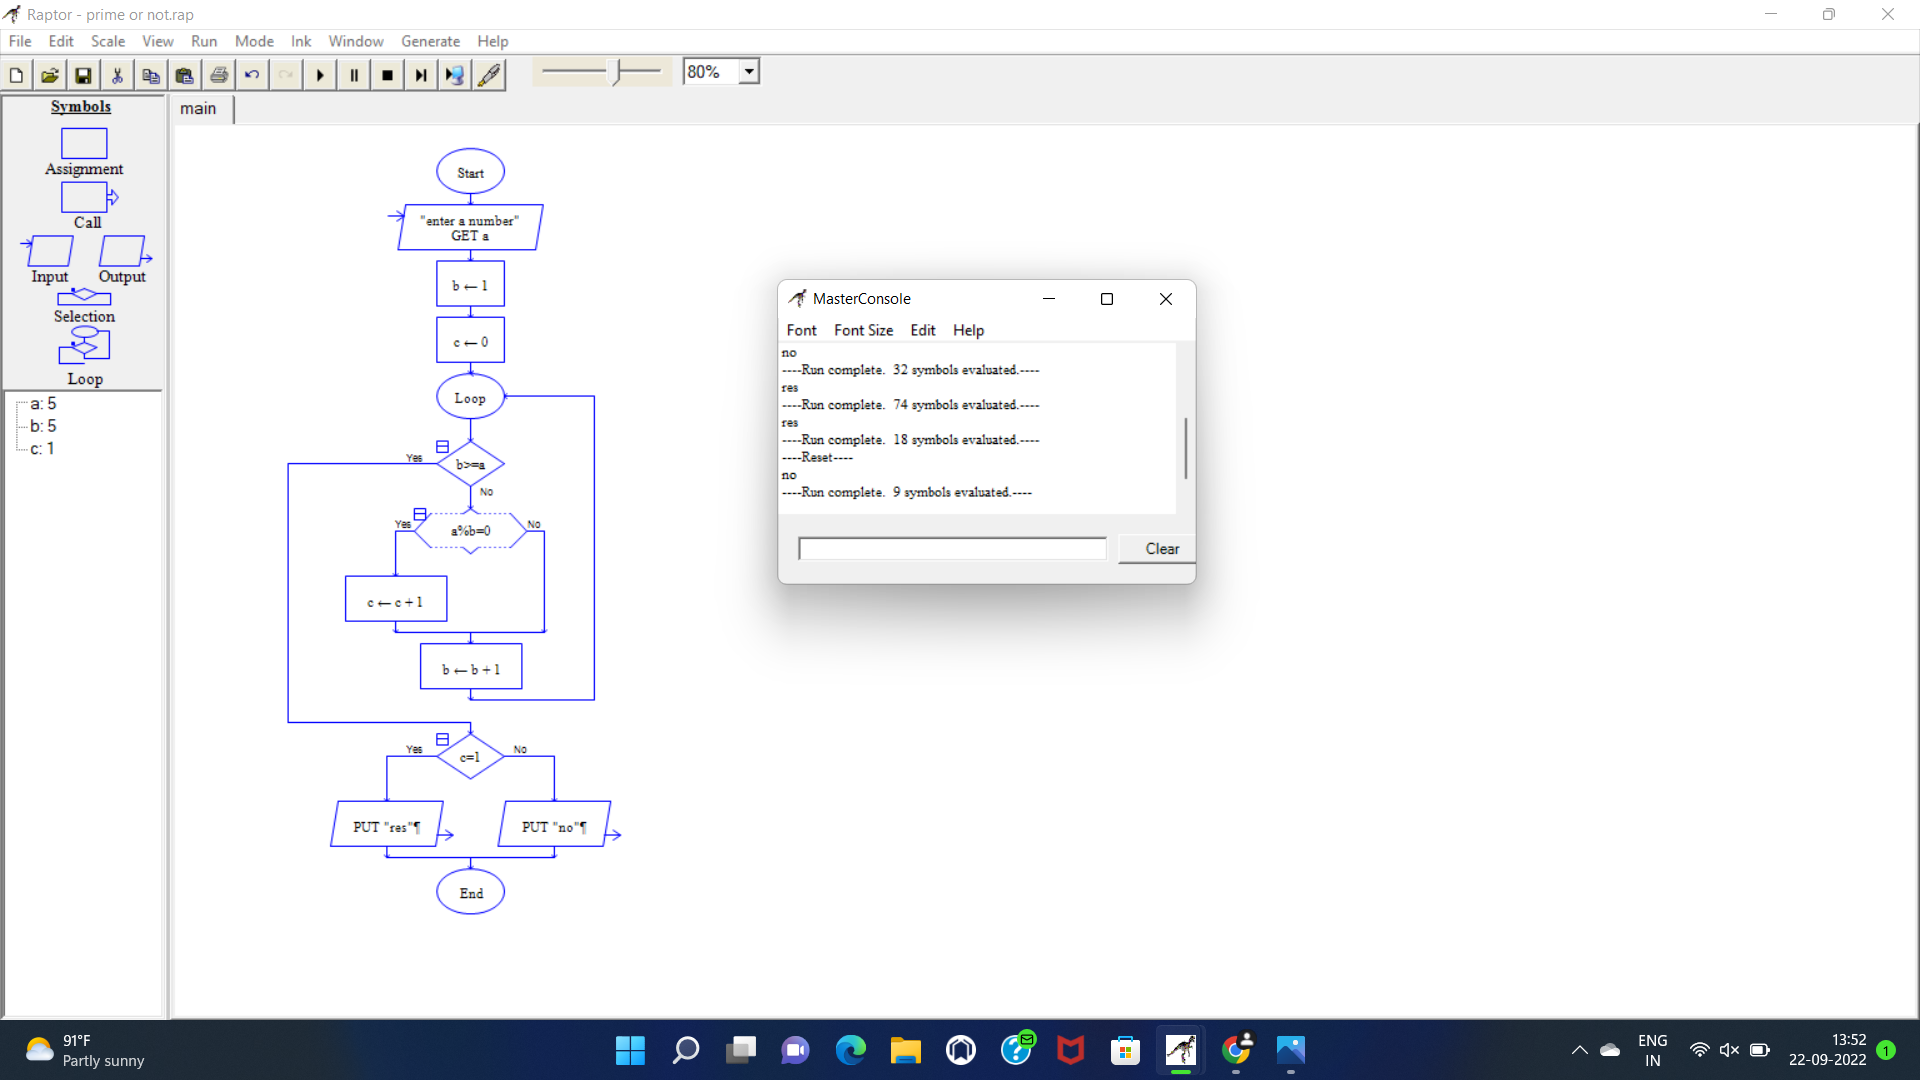Viewport: 1920px width, 1080px height.
Task: Open the Run menu
Action: coord(204,41)
